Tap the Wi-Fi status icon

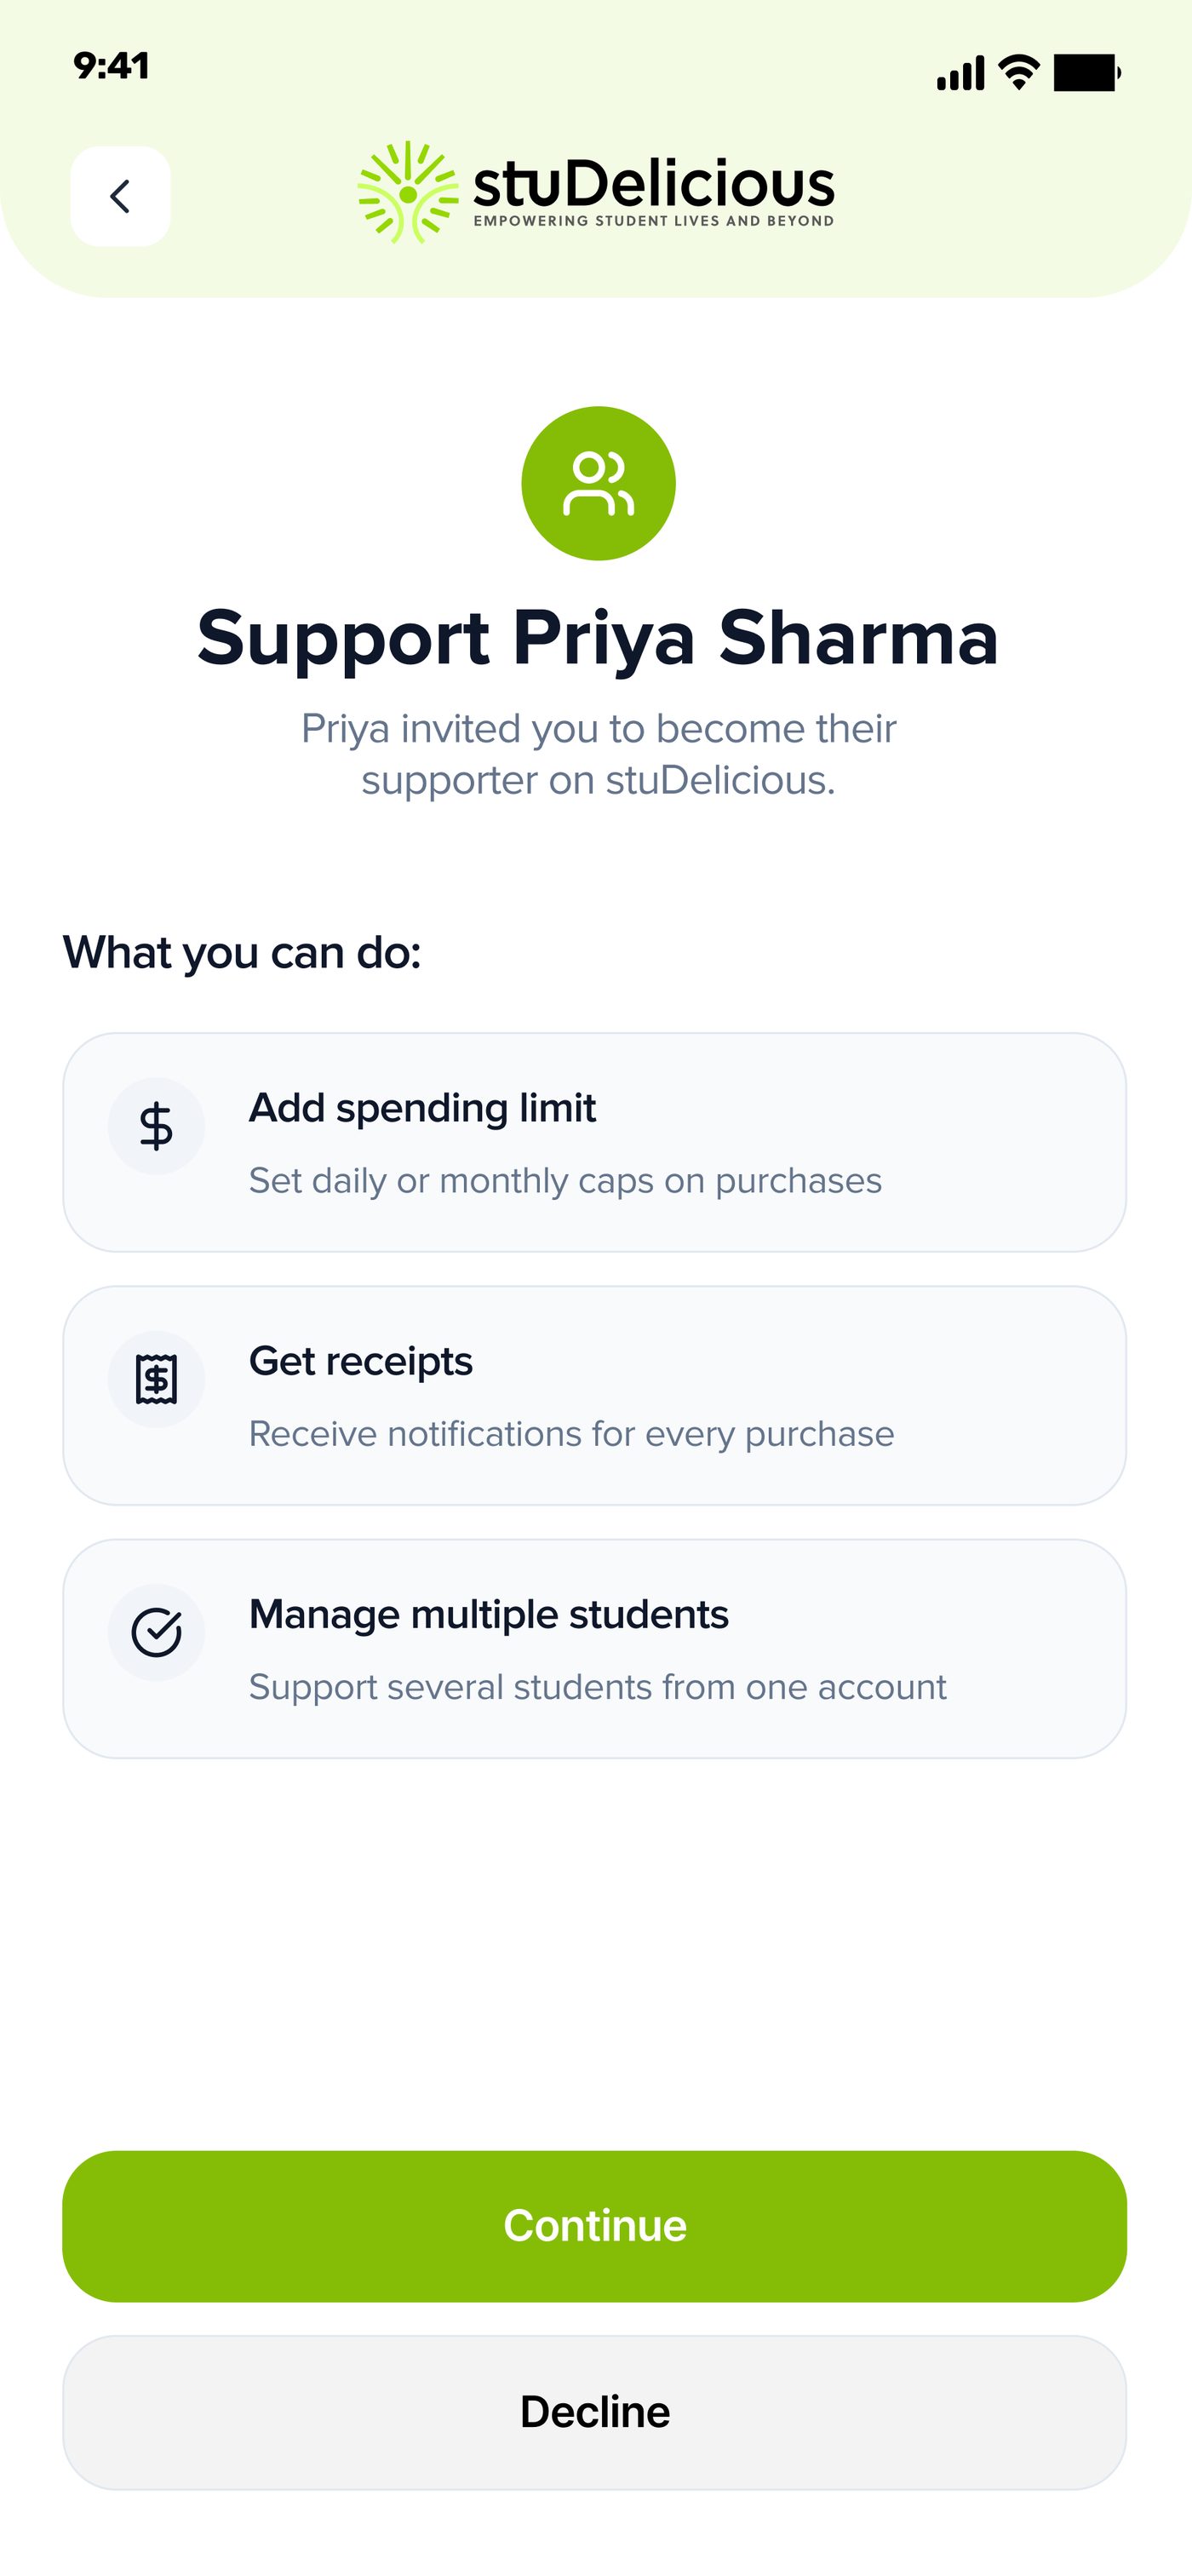click(1019, 73)
